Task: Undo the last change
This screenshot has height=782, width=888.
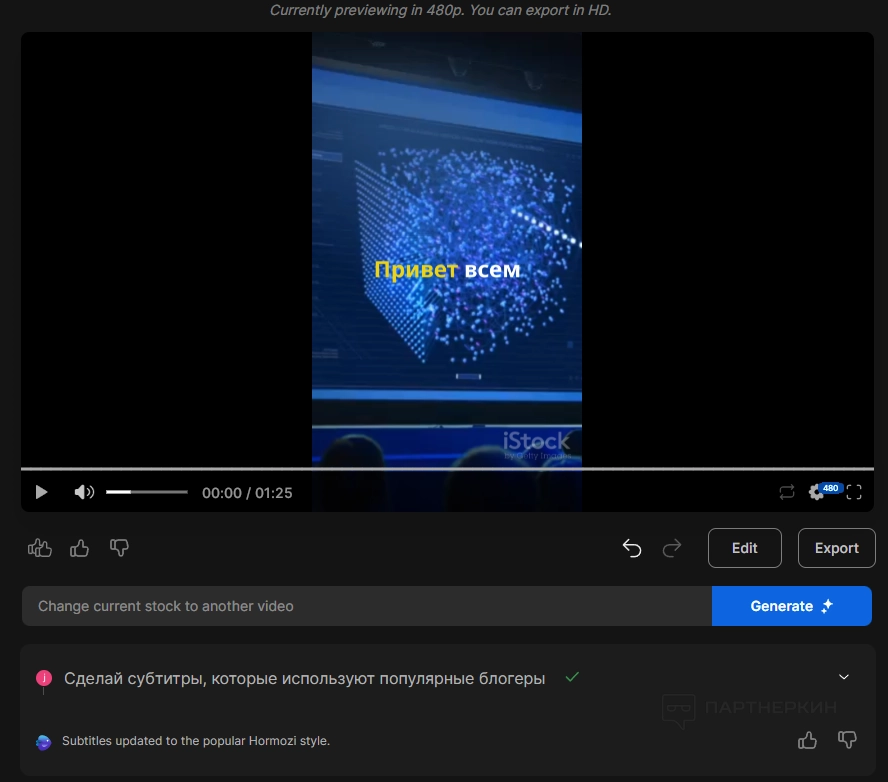Action: point(632,548)
